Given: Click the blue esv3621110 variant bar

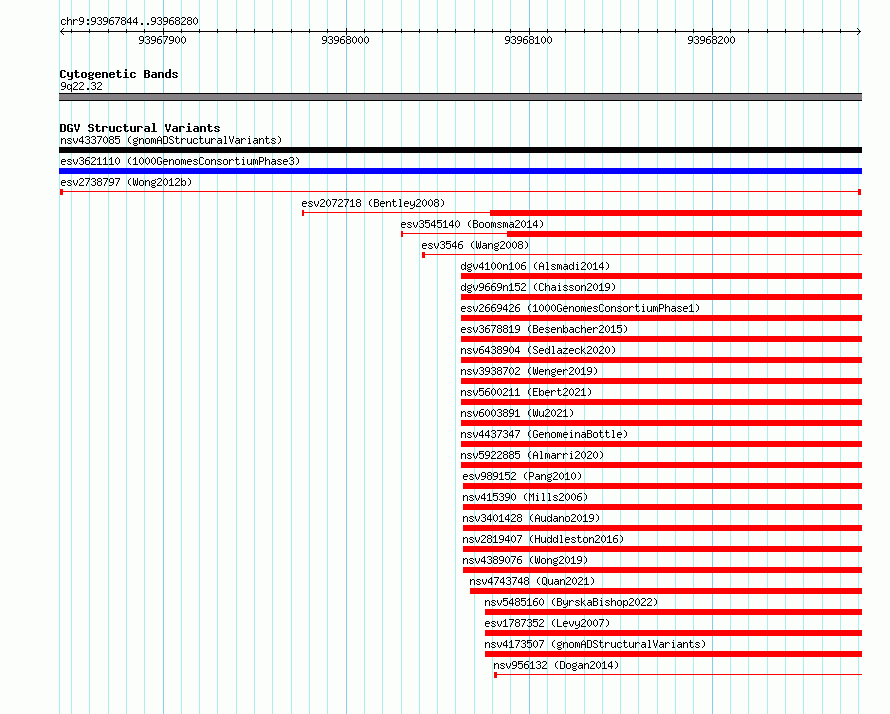Looking at the screenshot, I should pyautogui.click(x=460, y=171).
